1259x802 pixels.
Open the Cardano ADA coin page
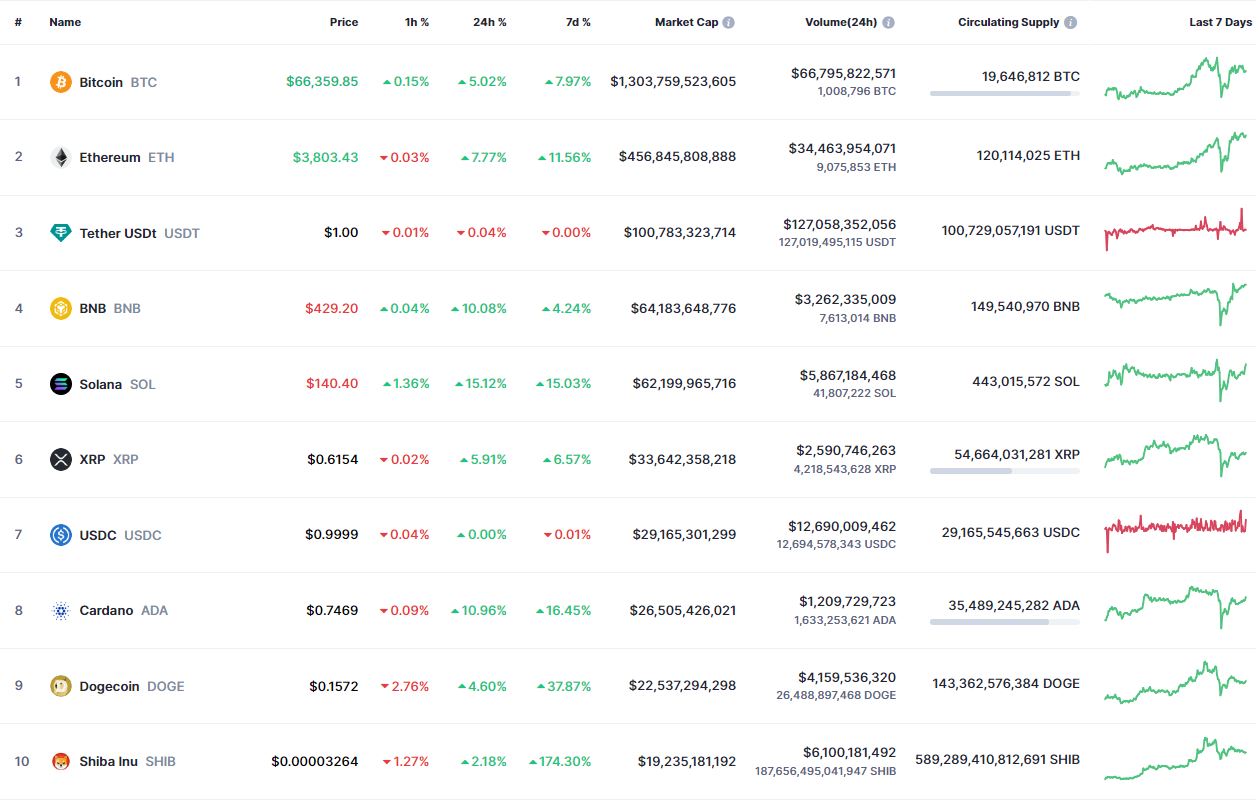pos(106,610)
